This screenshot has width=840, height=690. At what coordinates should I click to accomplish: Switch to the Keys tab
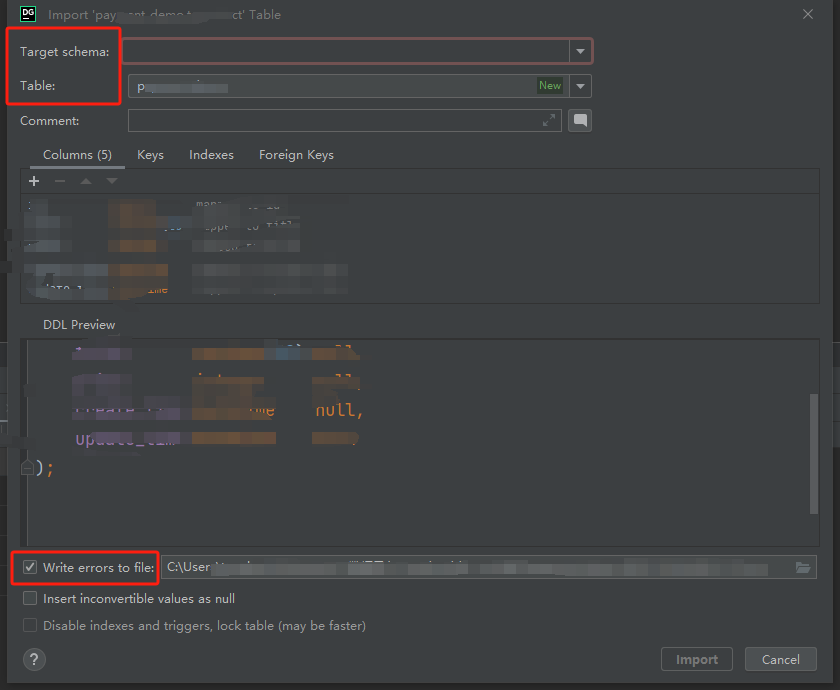[151, 155]
